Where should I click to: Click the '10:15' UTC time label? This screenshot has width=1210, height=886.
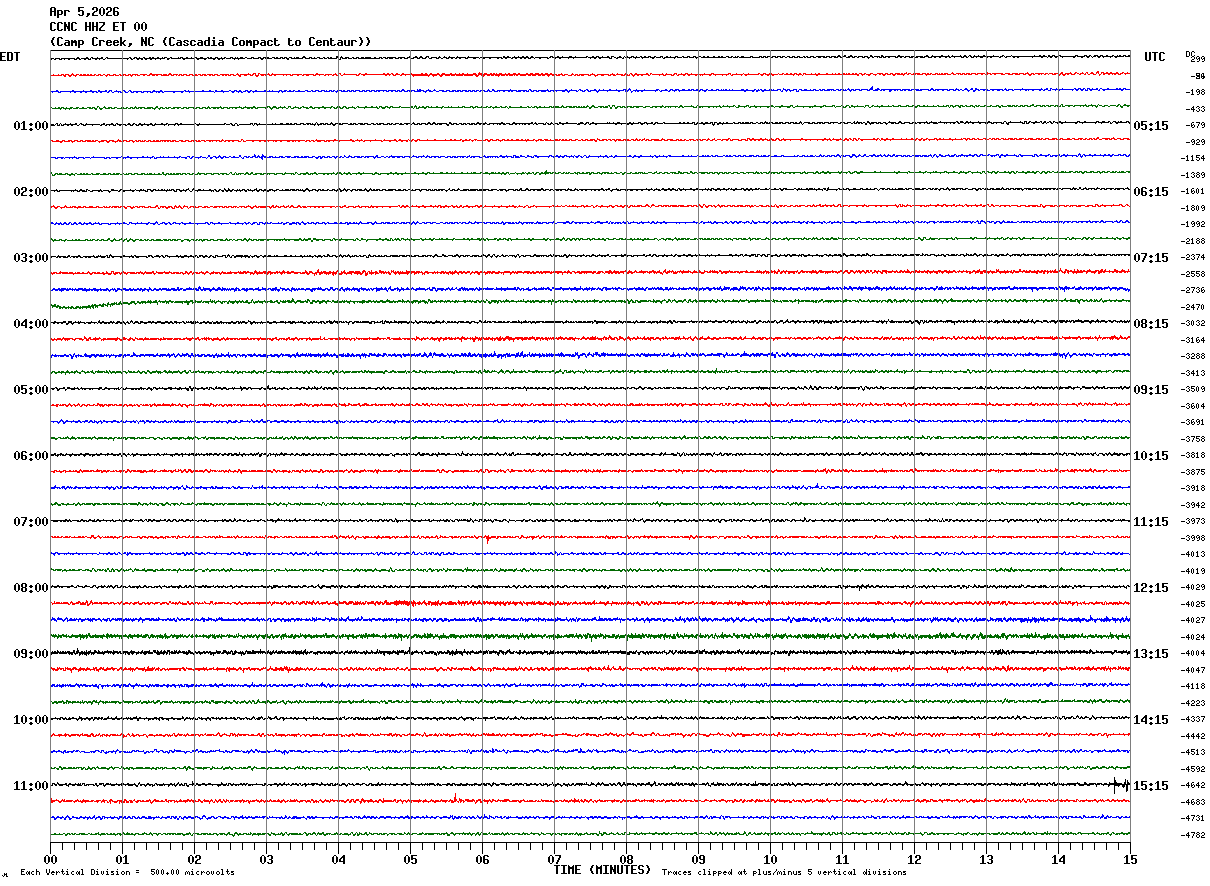[x=1151, y=456]
